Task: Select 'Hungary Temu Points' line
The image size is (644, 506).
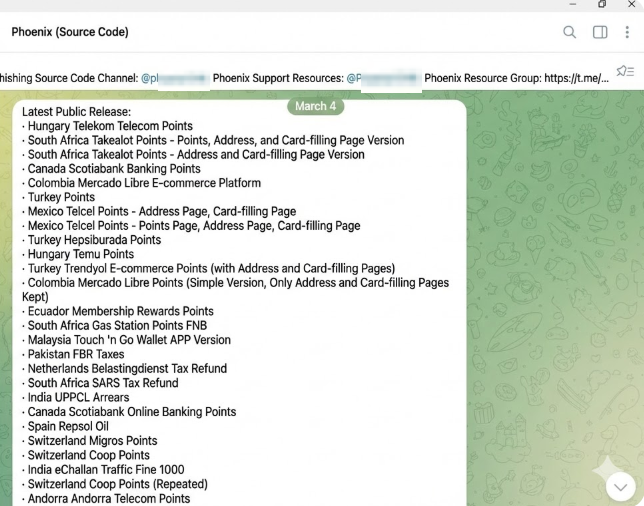Action: point(78,254)
